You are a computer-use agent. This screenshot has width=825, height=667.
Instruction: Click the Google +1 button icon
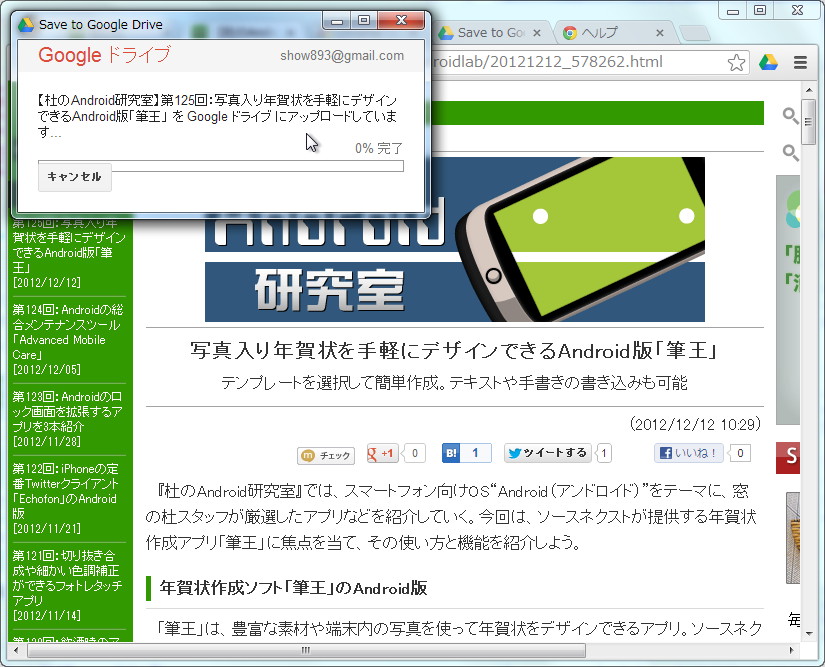(x=381, y=452)
